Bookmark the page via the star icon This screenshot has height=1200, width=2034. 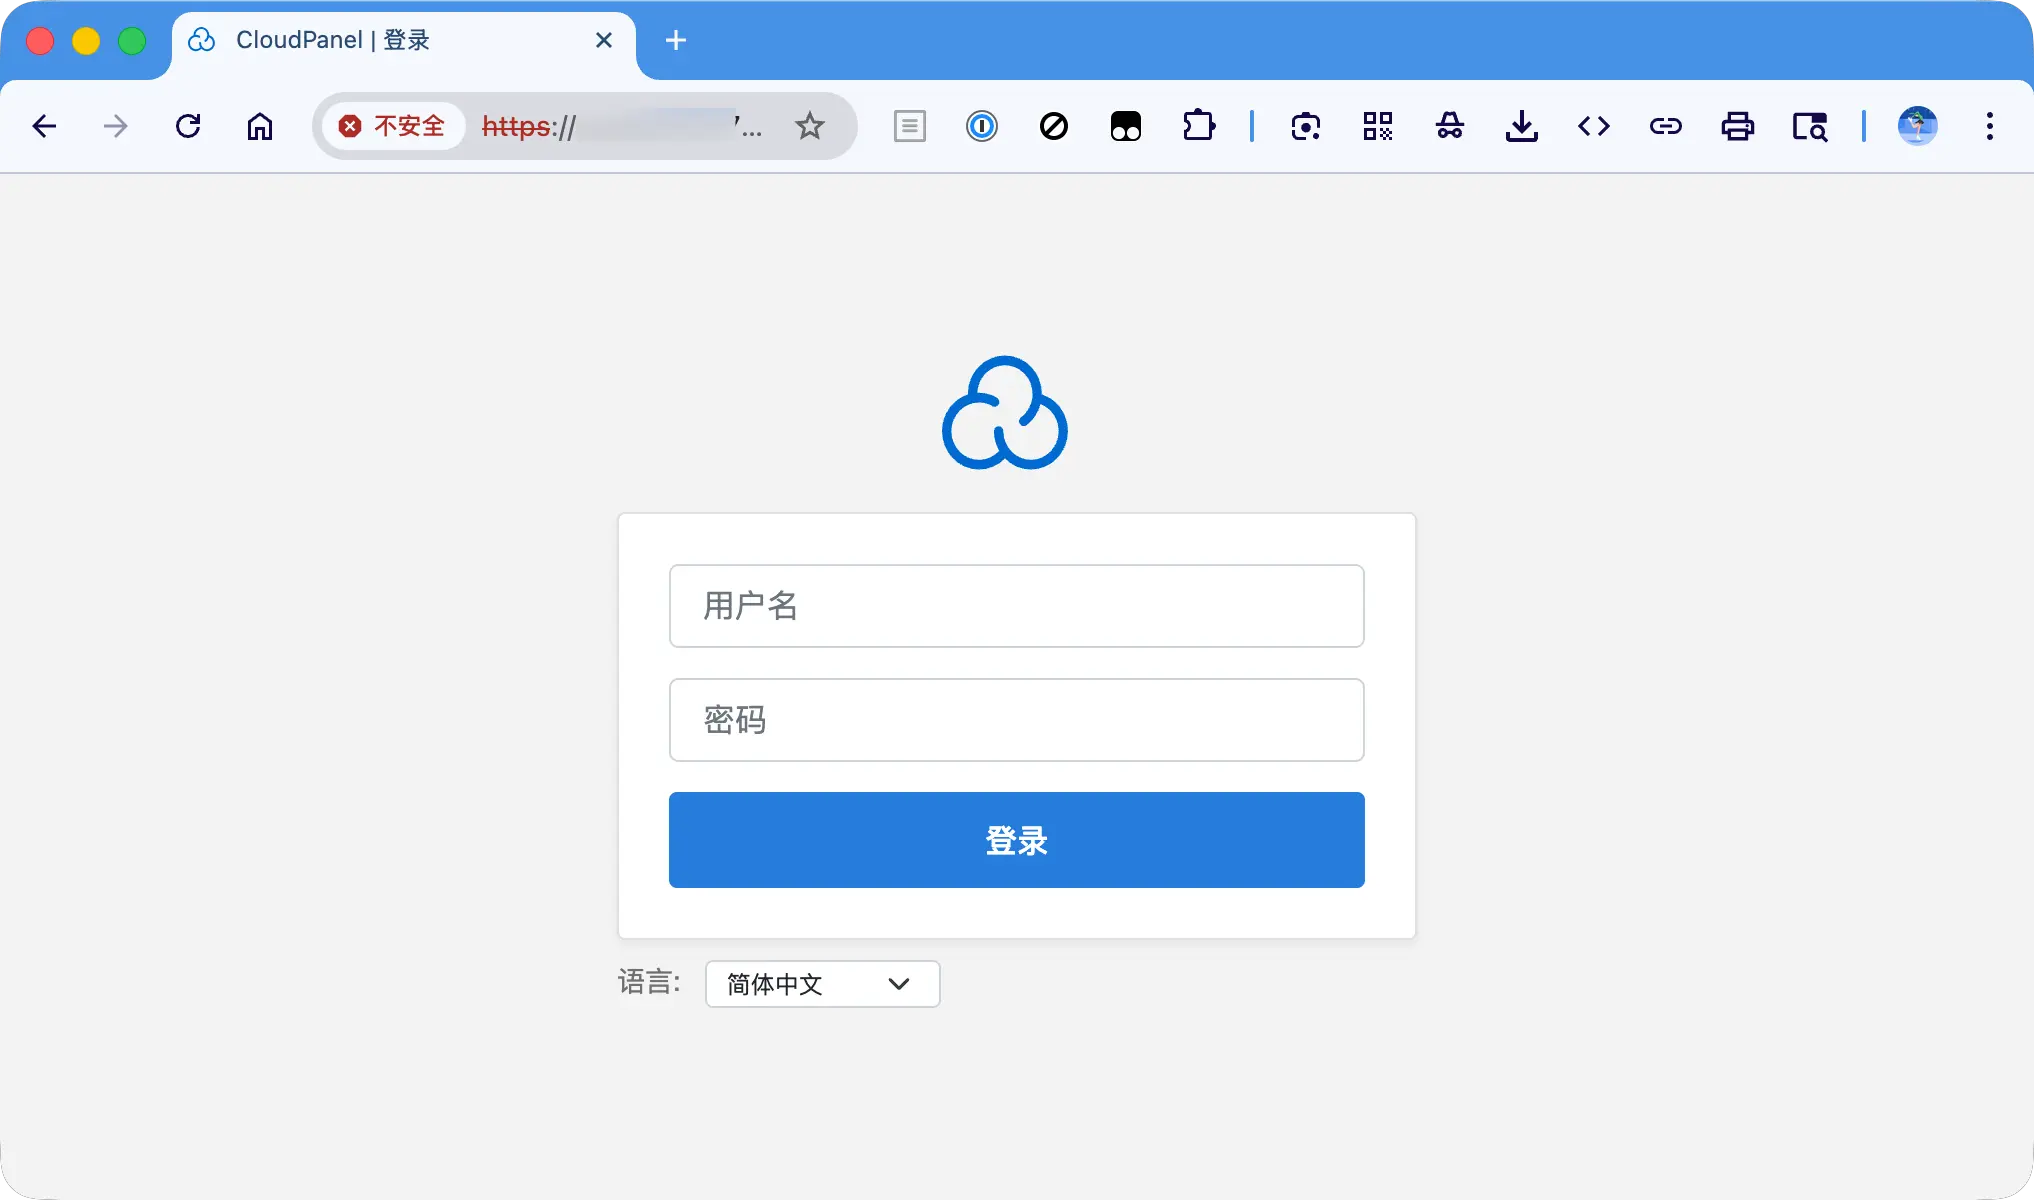[x=810, y=126]
